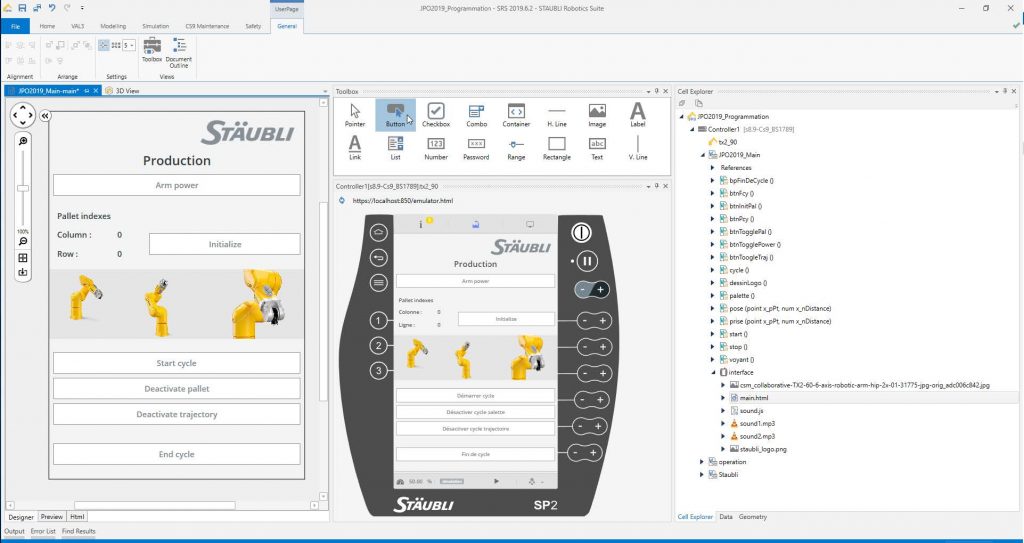Fit designer view to screen
This screenshot has width=1024, height=543.
(23, 258)
